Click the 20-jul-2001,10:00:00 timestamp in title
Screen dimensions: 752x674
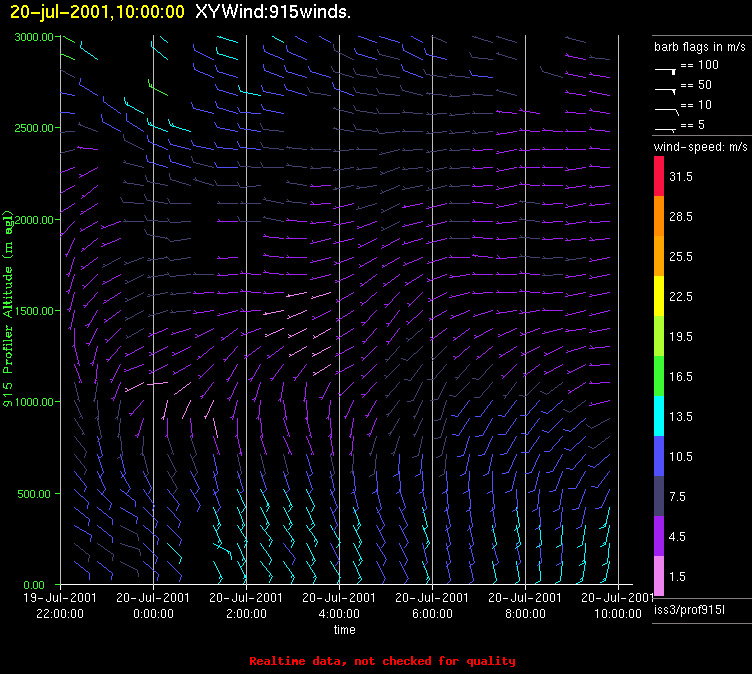click(x=97, y=12)
